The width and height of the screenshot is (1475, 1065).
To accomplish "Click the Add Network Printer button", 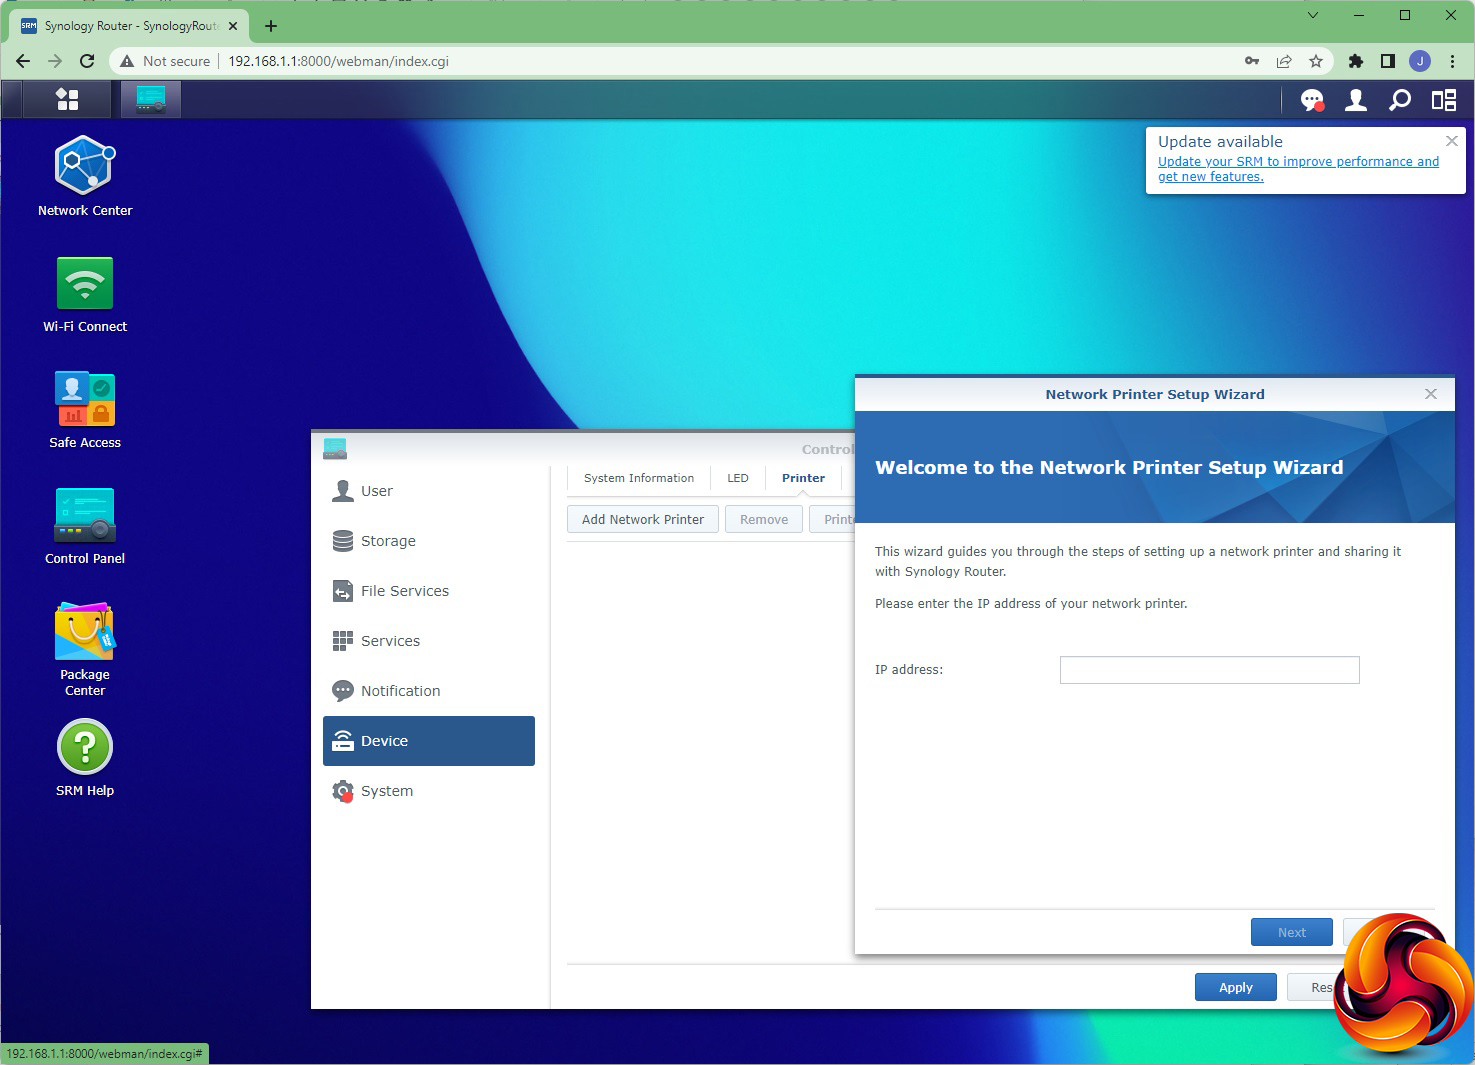I will [643, 519].
